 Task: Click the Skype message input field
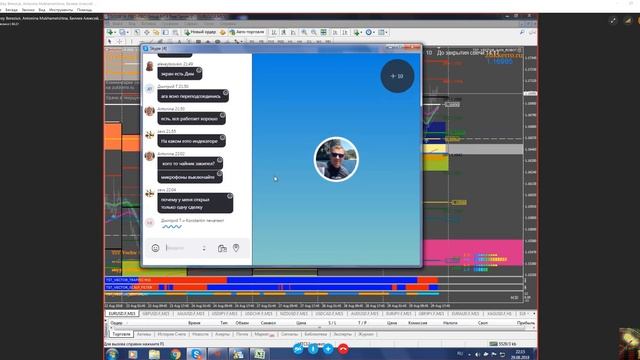pos(182,248)
